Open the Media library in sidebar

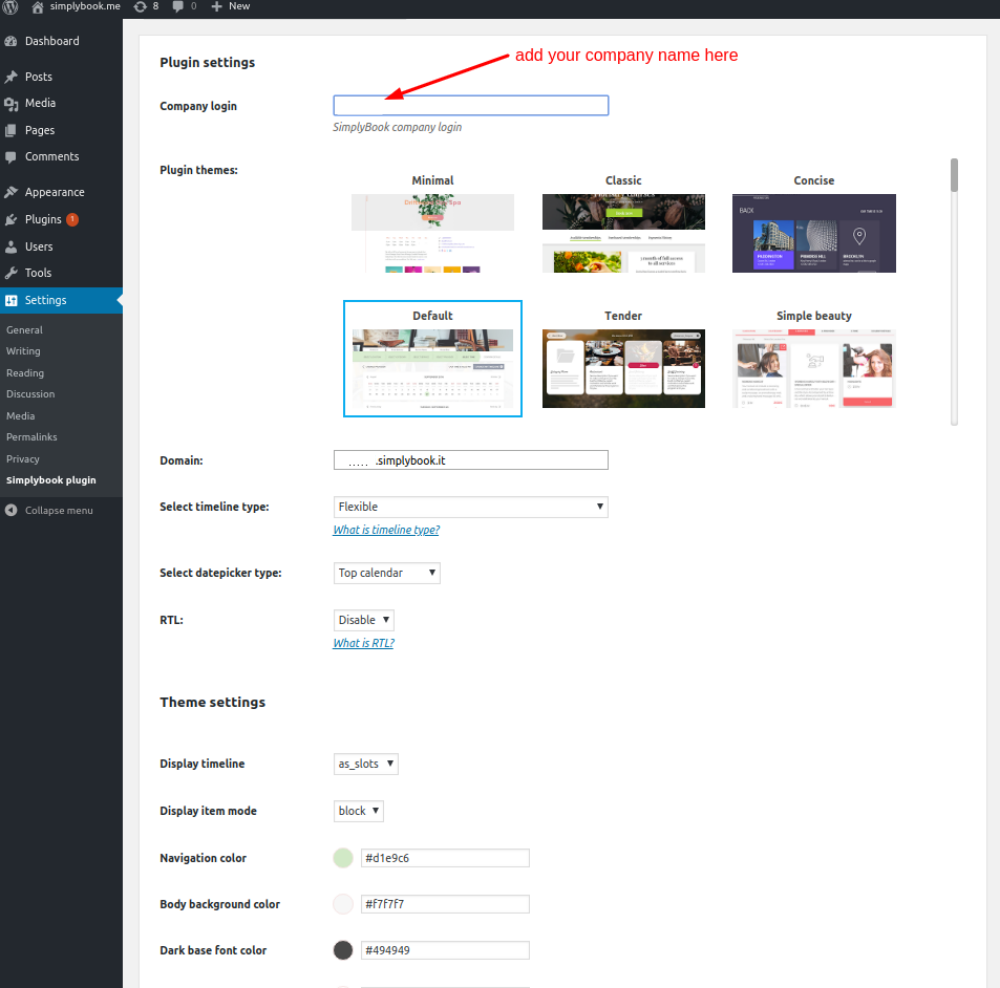(x=40, y=103)
